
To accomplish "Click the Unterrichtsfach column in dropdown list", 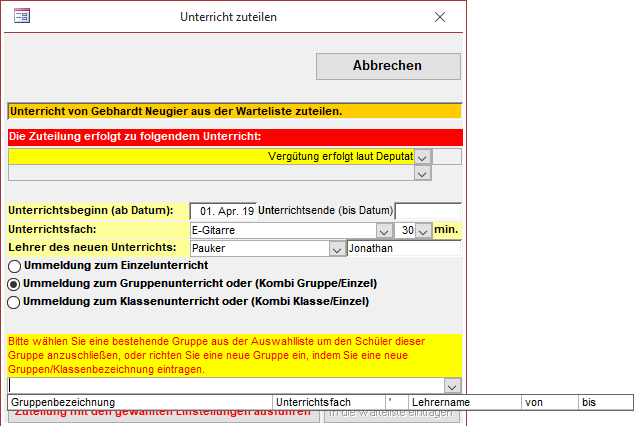I will pyautogui.click(x=330, y=402).
